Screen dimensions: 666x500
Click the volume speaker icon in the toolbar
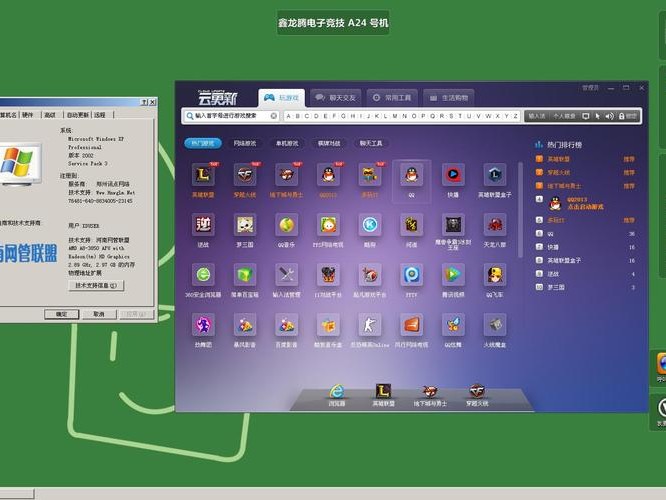tap(609, 116)
